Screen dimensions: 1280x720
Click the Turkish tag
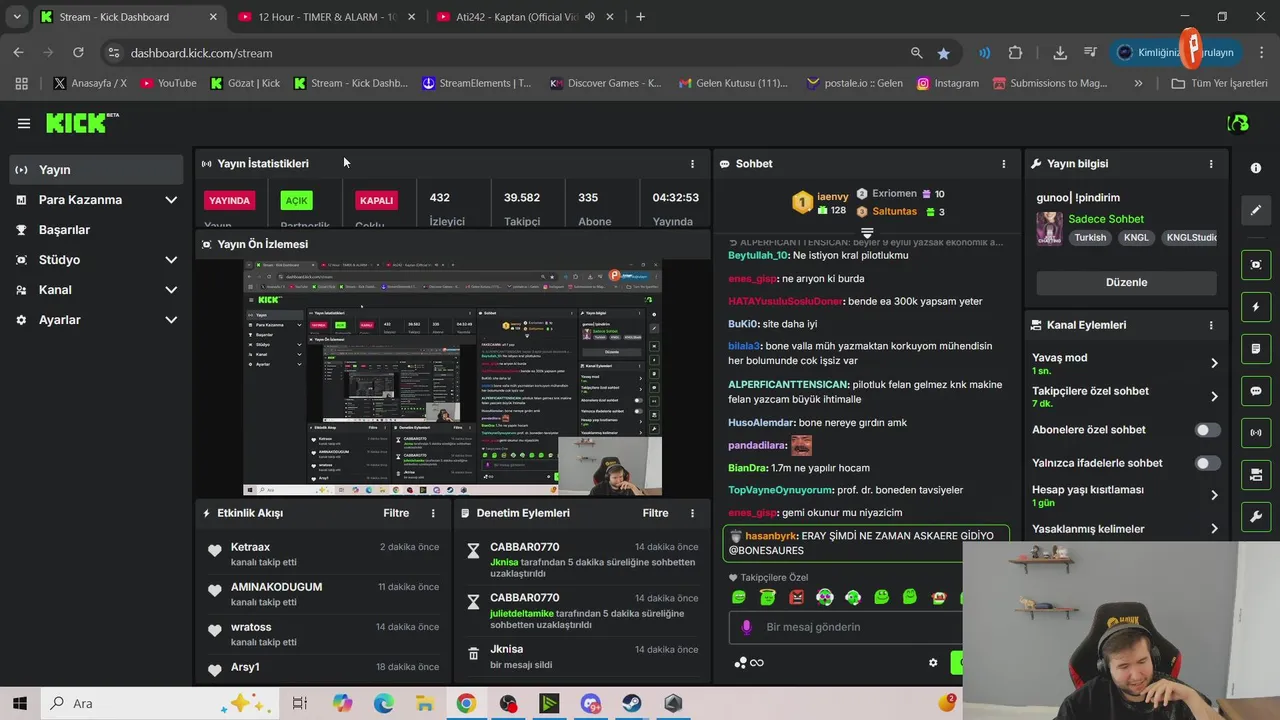1090,238
